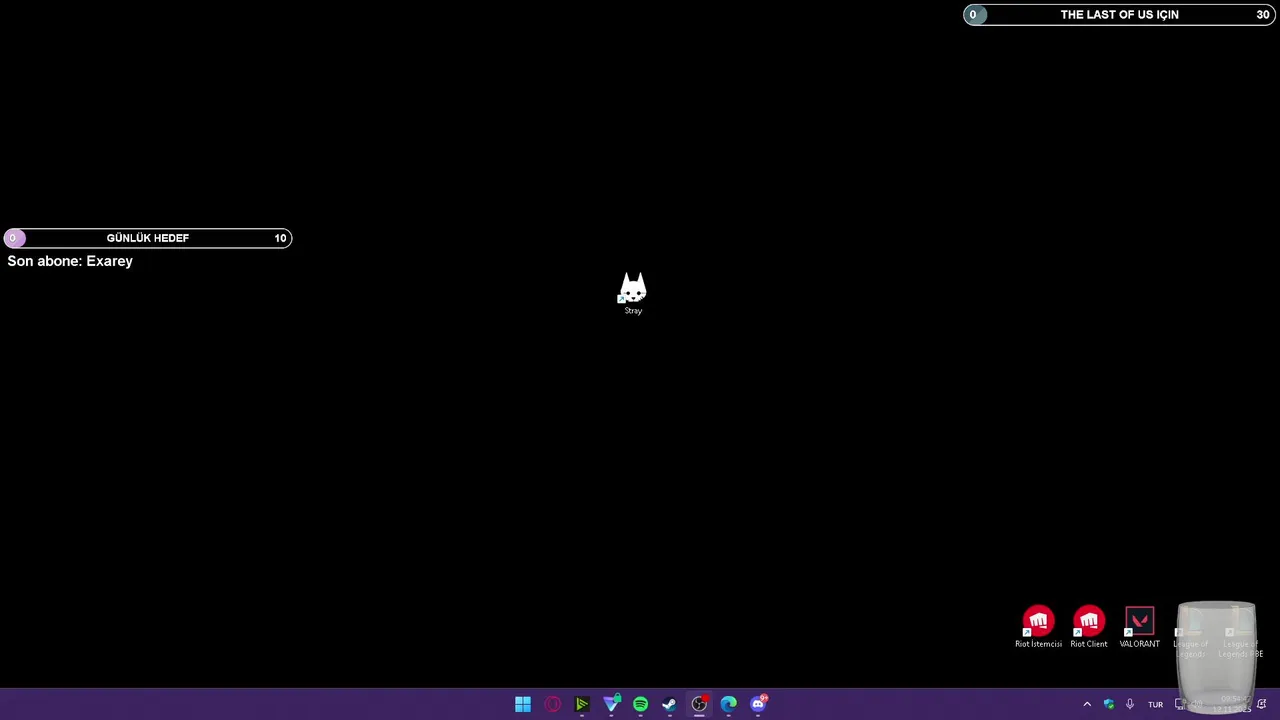This screenshot has height=720, width=1280.
Task: Open Windows Security tray icon
Action: point(1108,704)
